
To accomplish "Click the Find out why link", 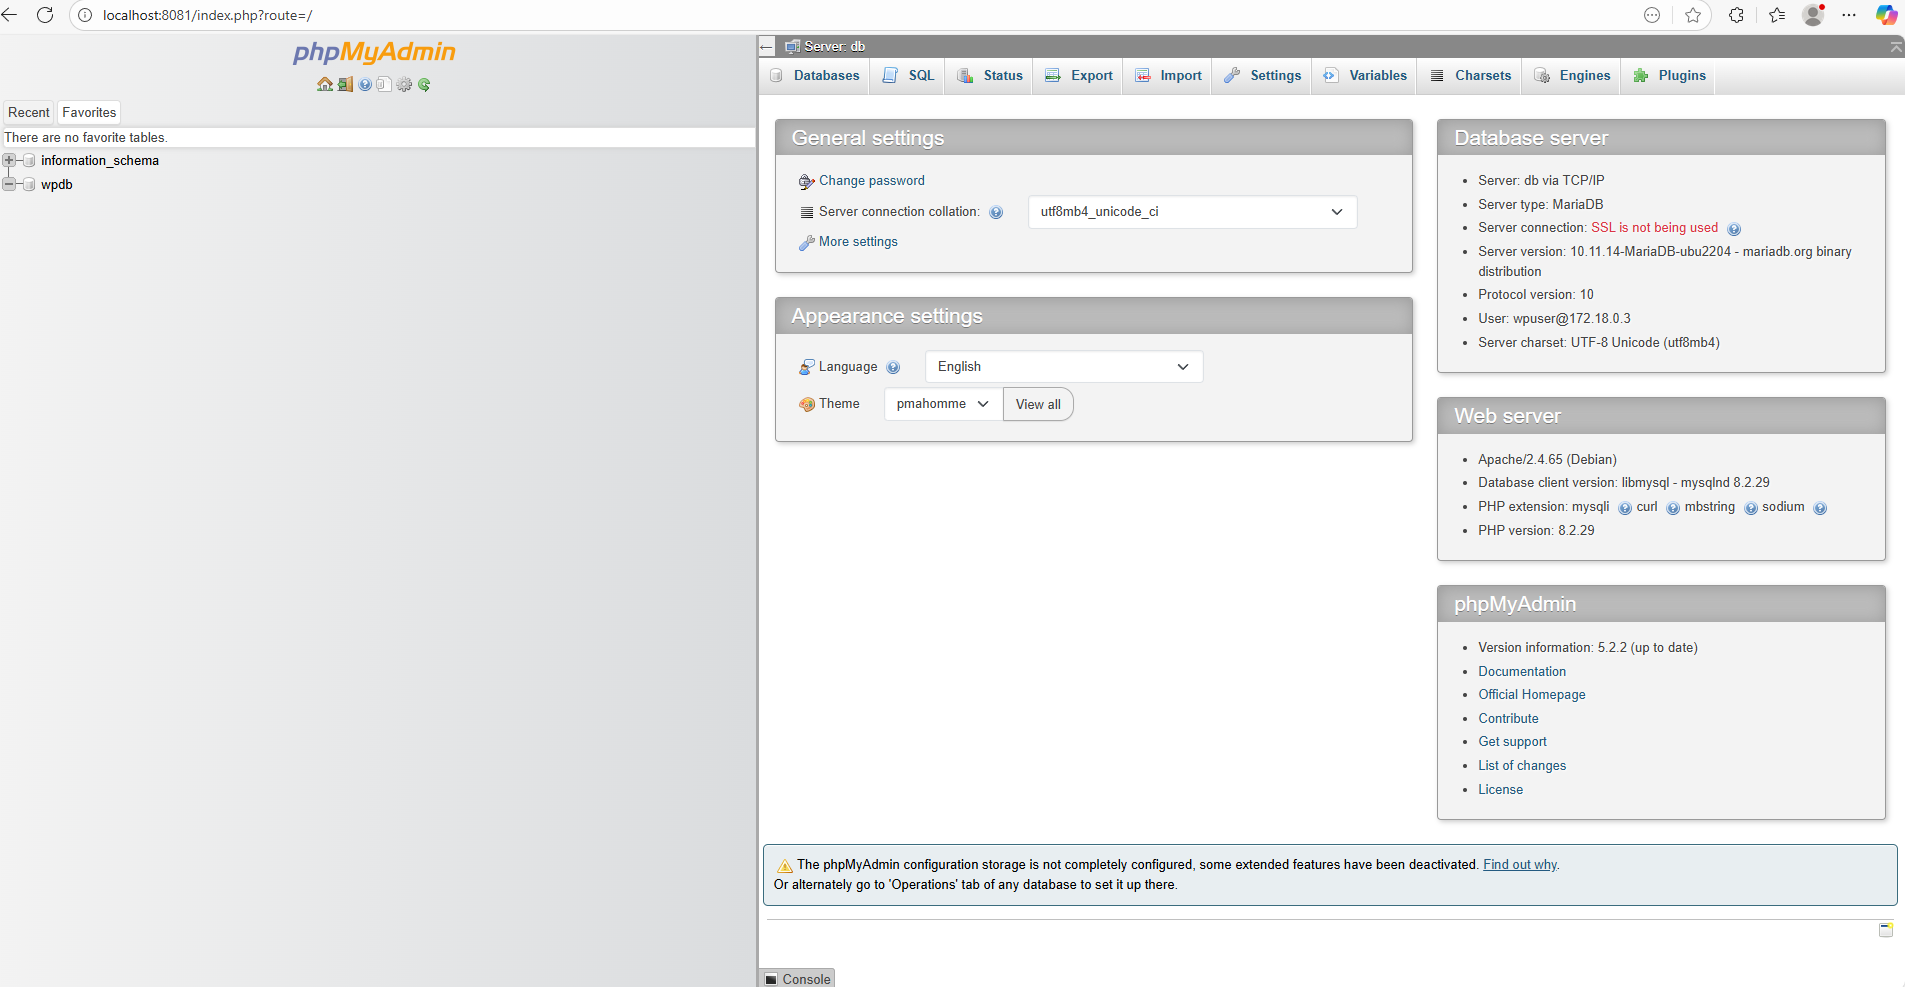I will (1520, 865).
